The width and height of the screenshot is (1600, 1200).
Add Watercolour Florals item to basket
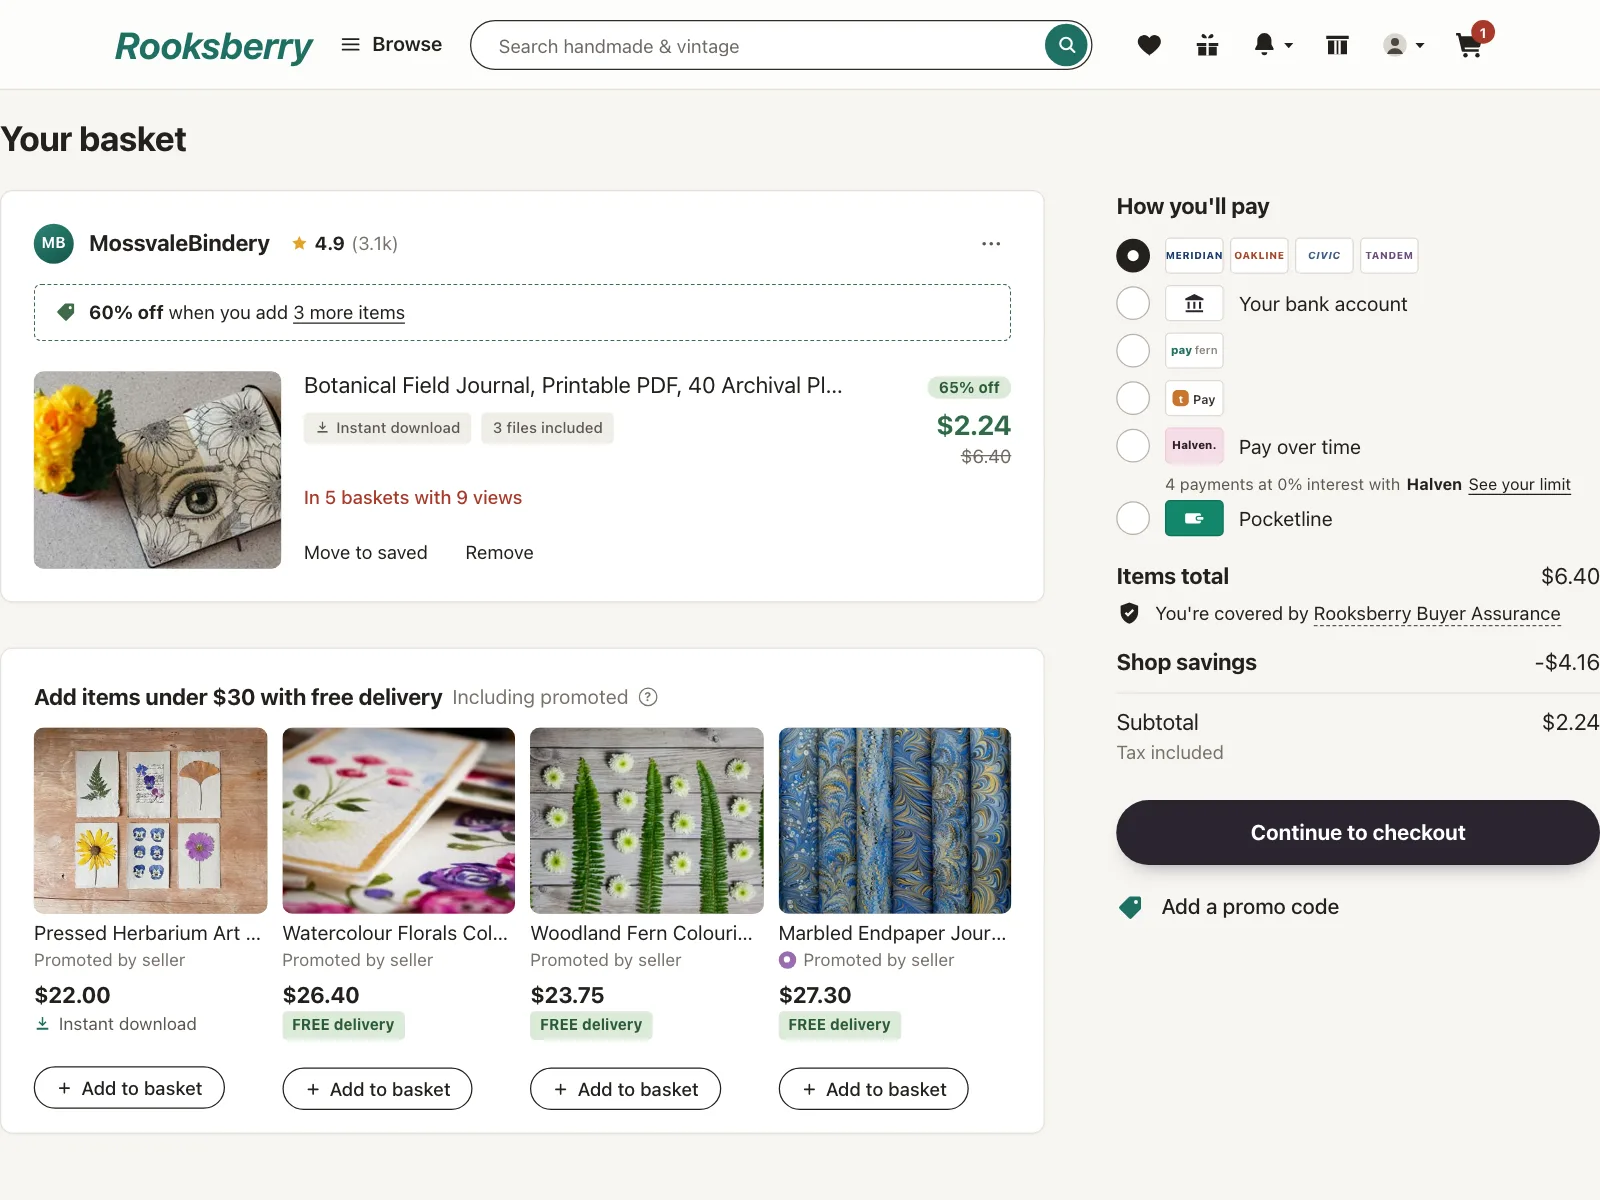coord(377,1089)
